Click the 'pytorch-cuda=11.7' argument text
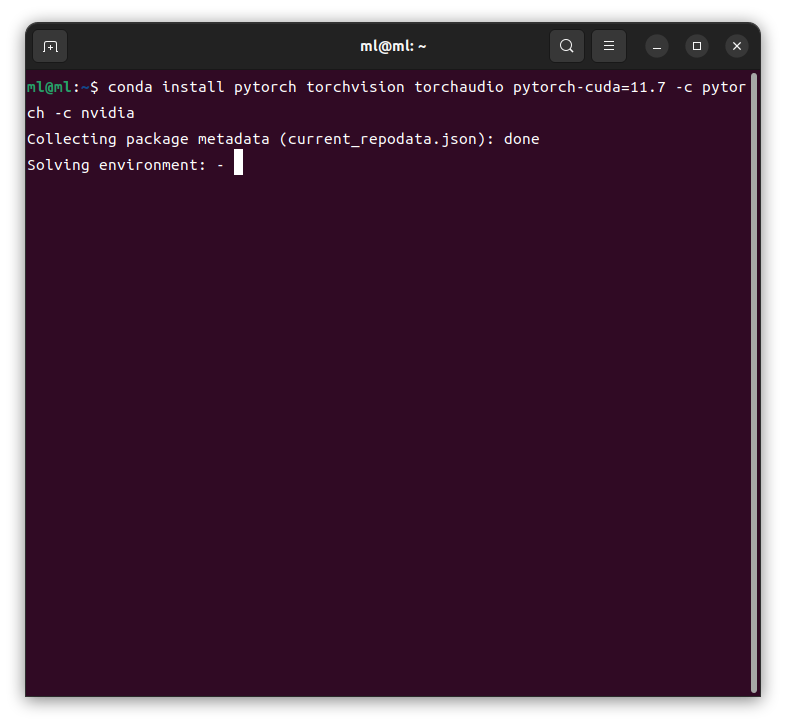 point(589,87)
